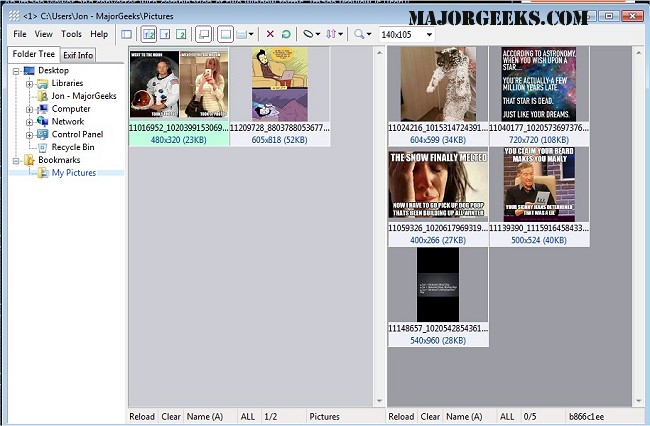
Task: Toggle the floating preview window icon
Action: point(204,34)
